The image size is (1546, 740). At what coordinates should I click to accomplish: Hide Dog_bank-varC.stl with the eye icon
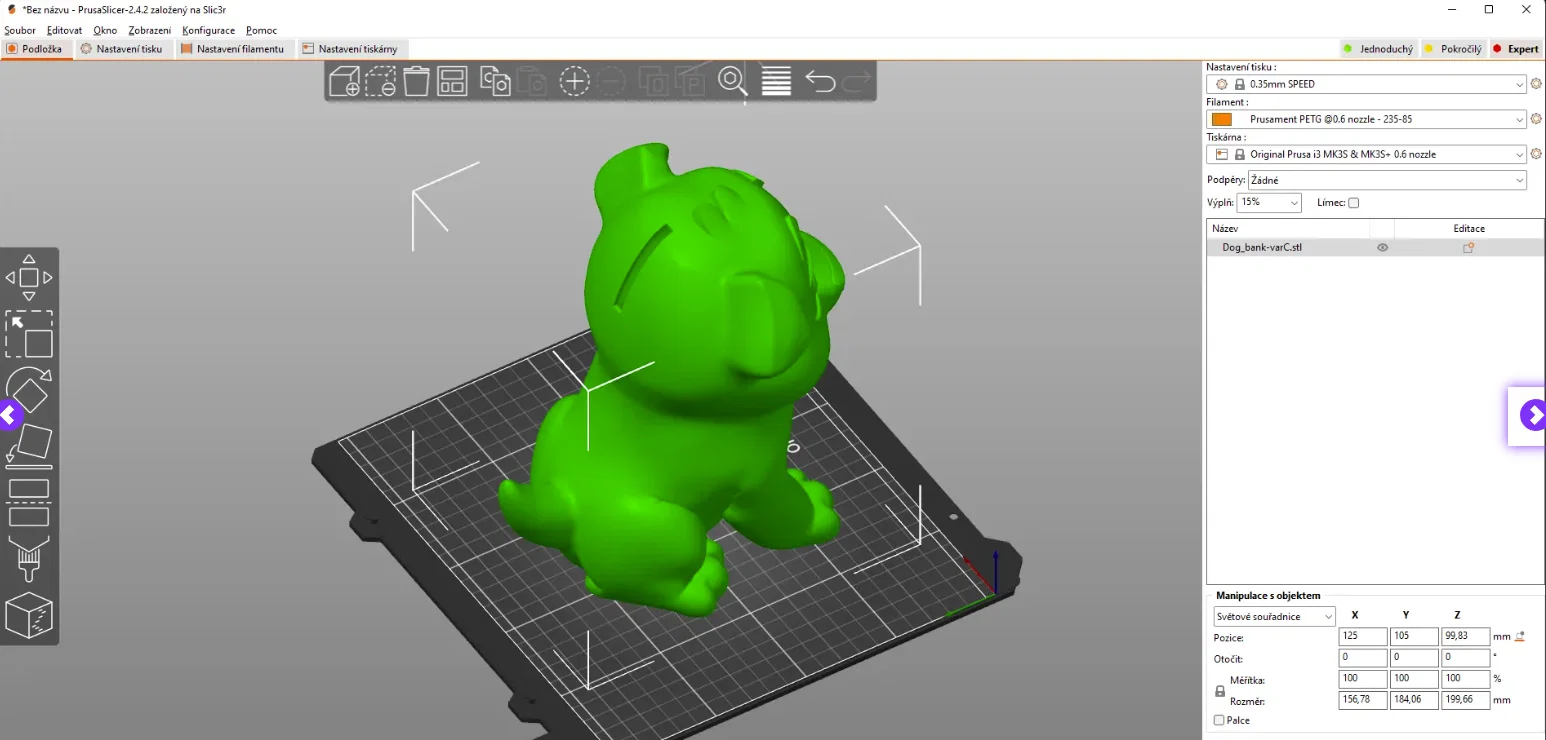[1382, 247]
